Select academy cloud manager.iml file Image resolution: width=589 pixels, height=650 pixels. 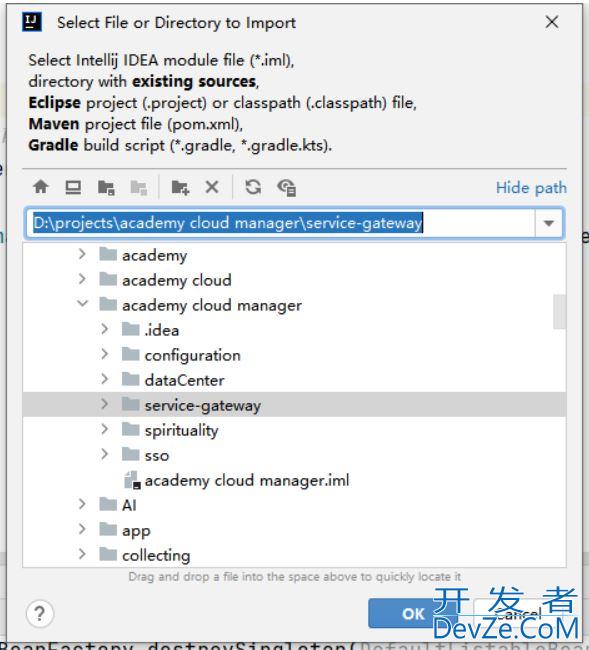tap(237, 480)
